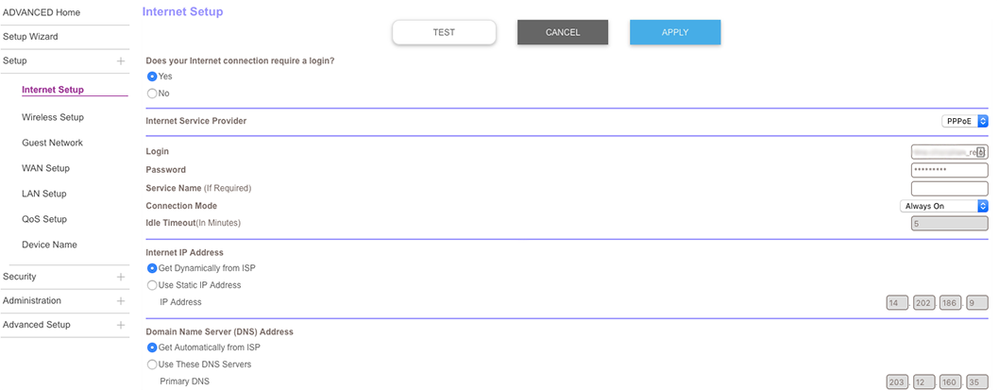This screenshot has height=390, width=999.
Task: Open the Always On connection mode dropdown
Action: click(944, 206)
